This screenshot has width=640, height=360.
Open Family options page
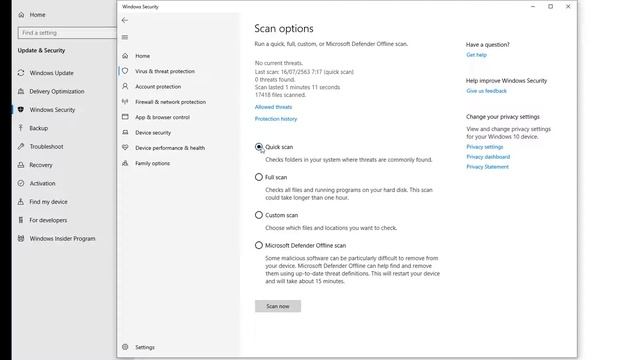[x=152, y=163]
